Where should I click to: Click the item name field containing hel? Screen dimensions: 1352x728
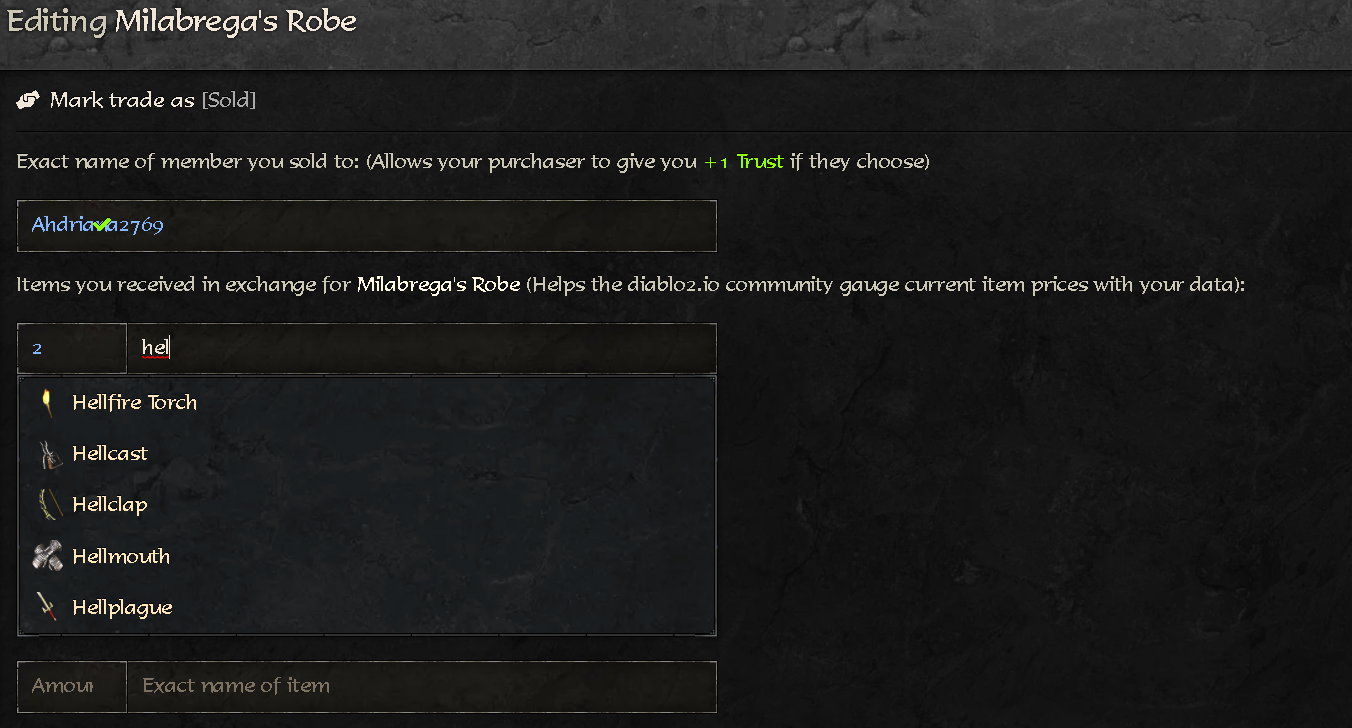422,348
